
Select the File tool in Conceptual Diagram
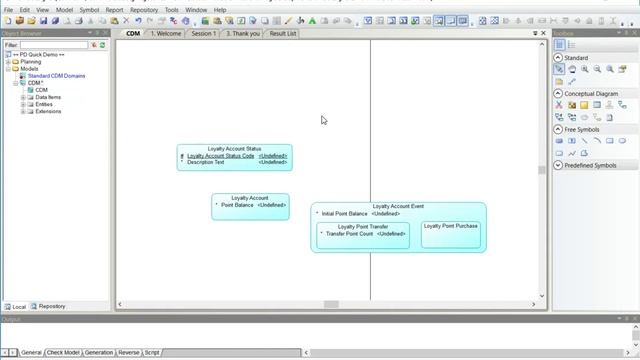click(x=610, y=118)
